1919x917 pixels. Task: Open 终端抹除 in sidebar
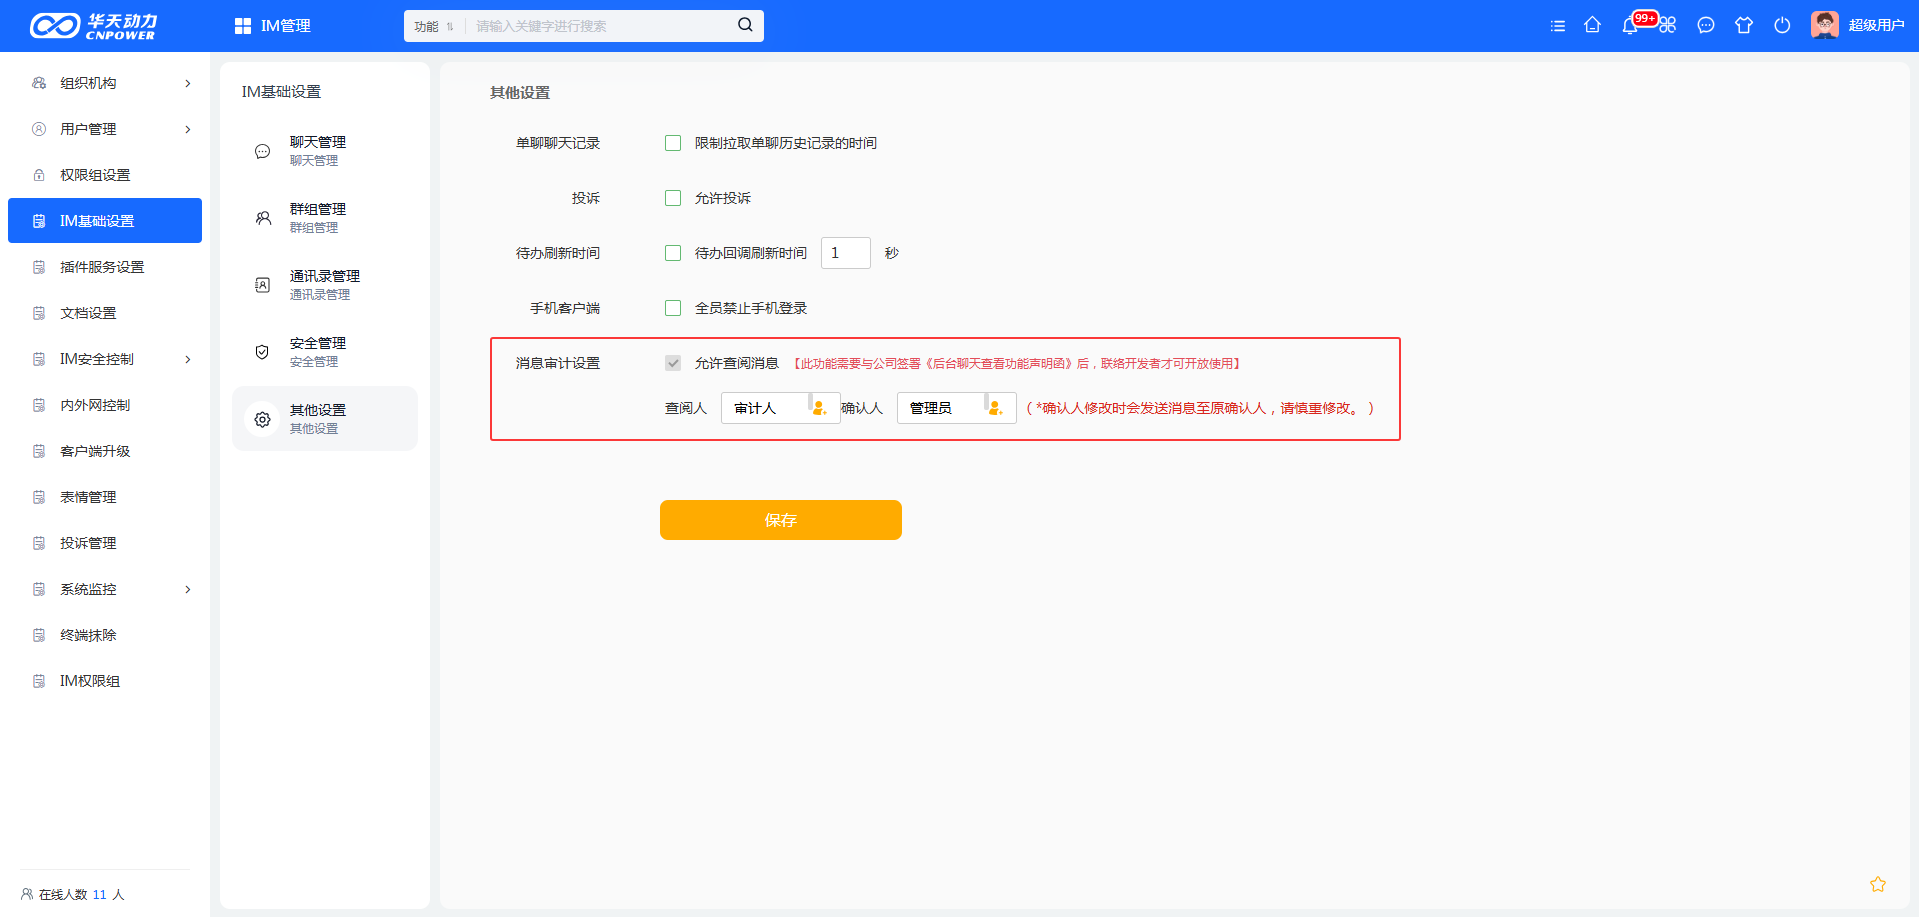pyautogui.click(x=105, y=635)
